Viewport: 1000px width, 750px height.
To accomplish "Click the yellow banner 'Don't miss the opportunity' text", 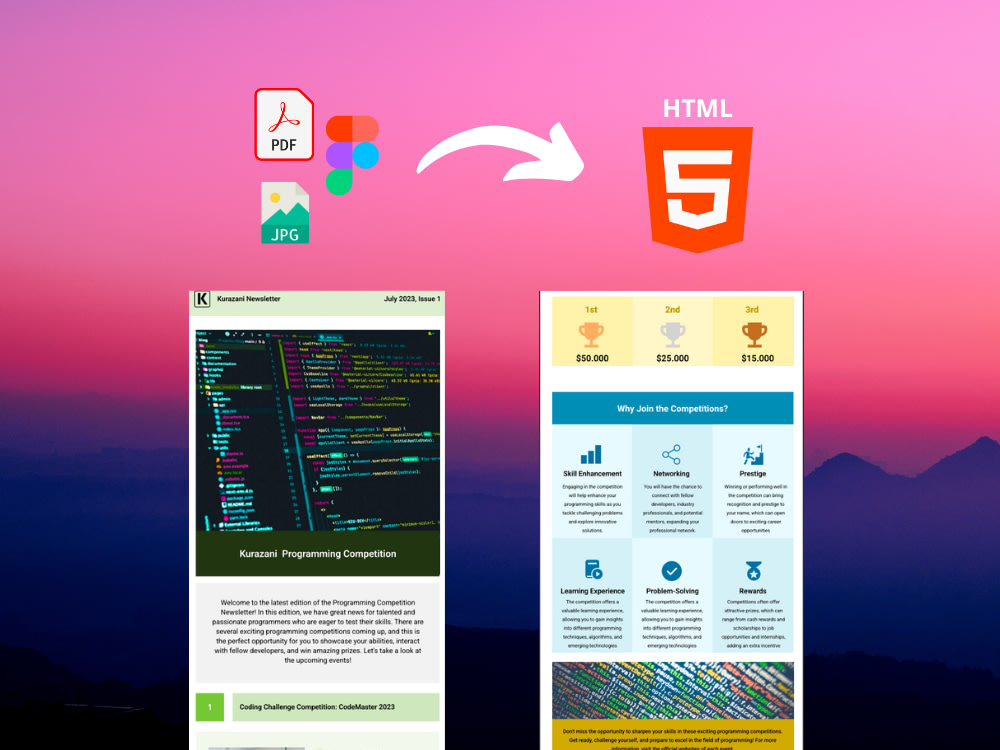I will click(x=673, y=740).
